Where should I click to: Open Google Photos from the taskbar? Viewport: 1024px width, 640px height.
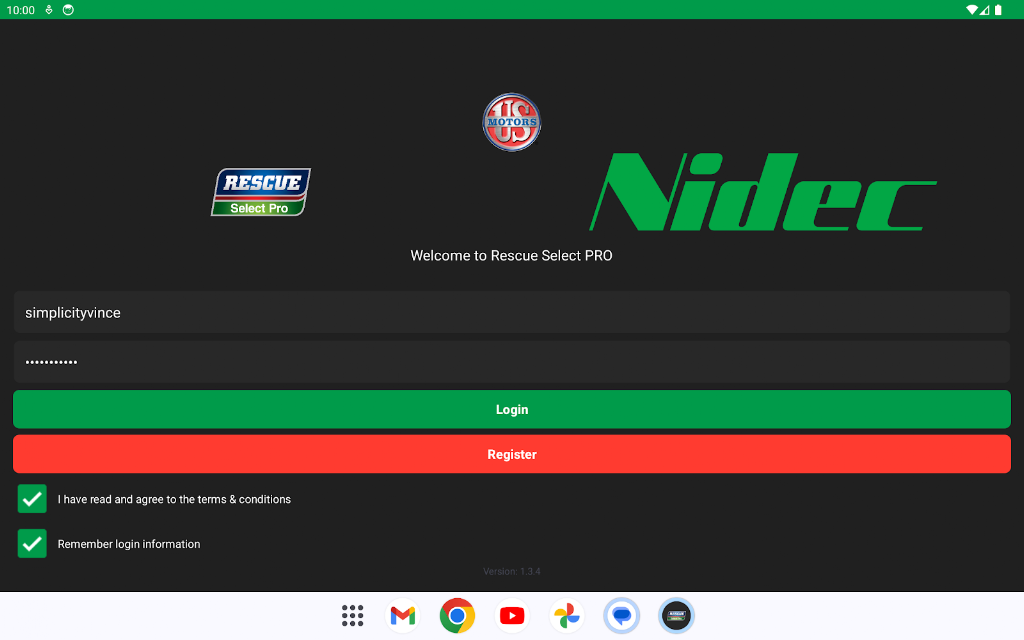coord(566,615)
